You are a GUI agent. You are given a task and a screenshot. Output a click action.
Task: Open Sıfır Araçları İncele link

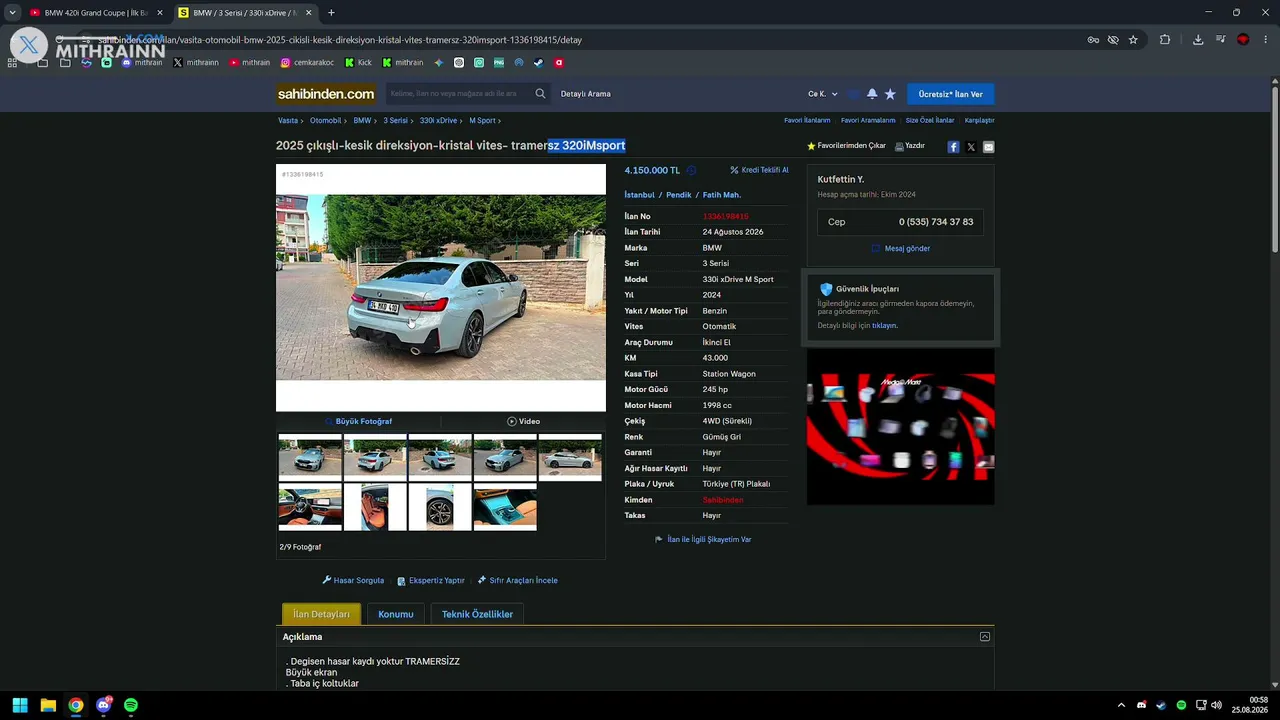pyautogui.click(x=518, y=580)
